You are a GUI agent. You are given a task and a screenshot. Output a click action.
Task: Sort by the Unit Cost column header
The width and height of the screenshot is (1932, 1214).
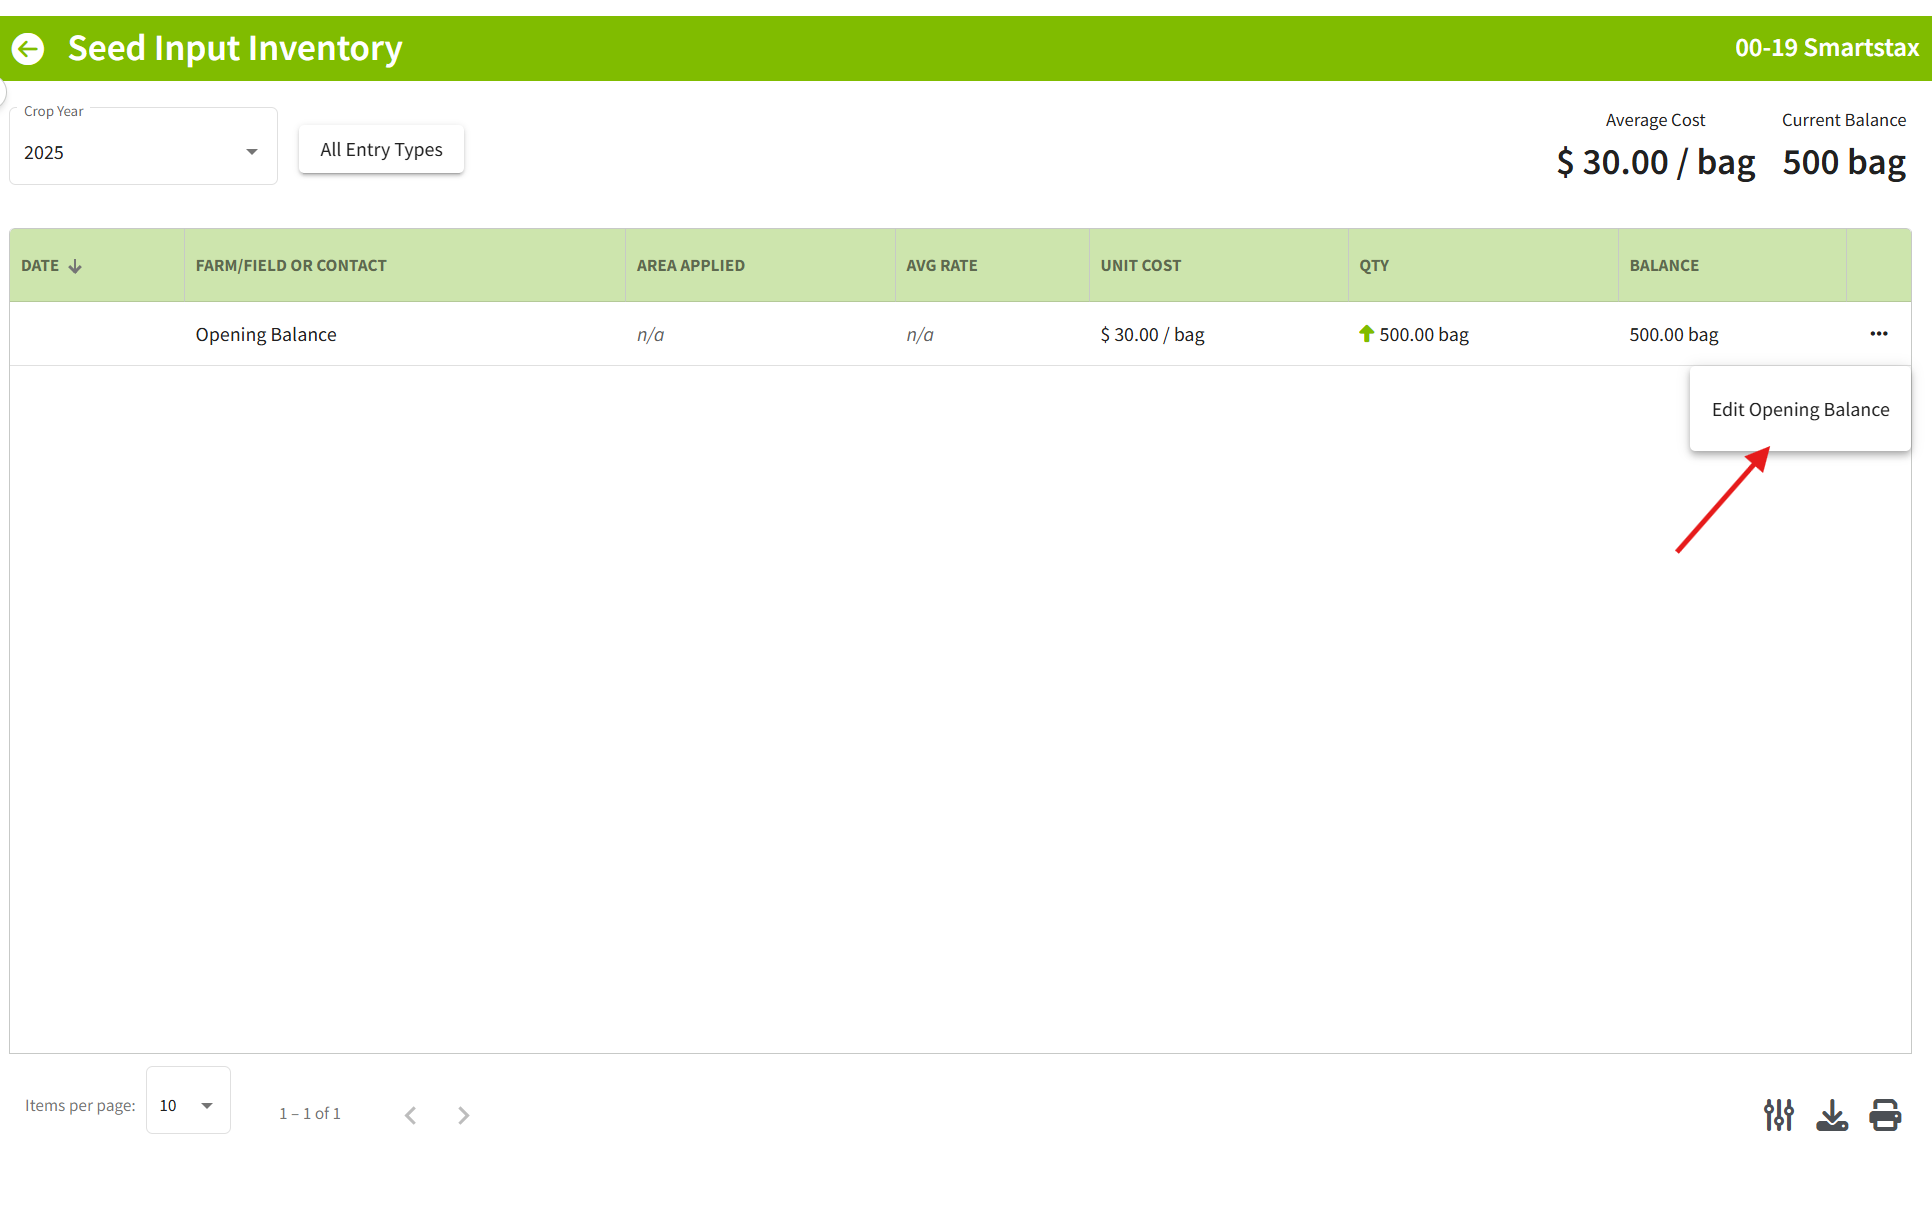click(x=1140, y=266)
